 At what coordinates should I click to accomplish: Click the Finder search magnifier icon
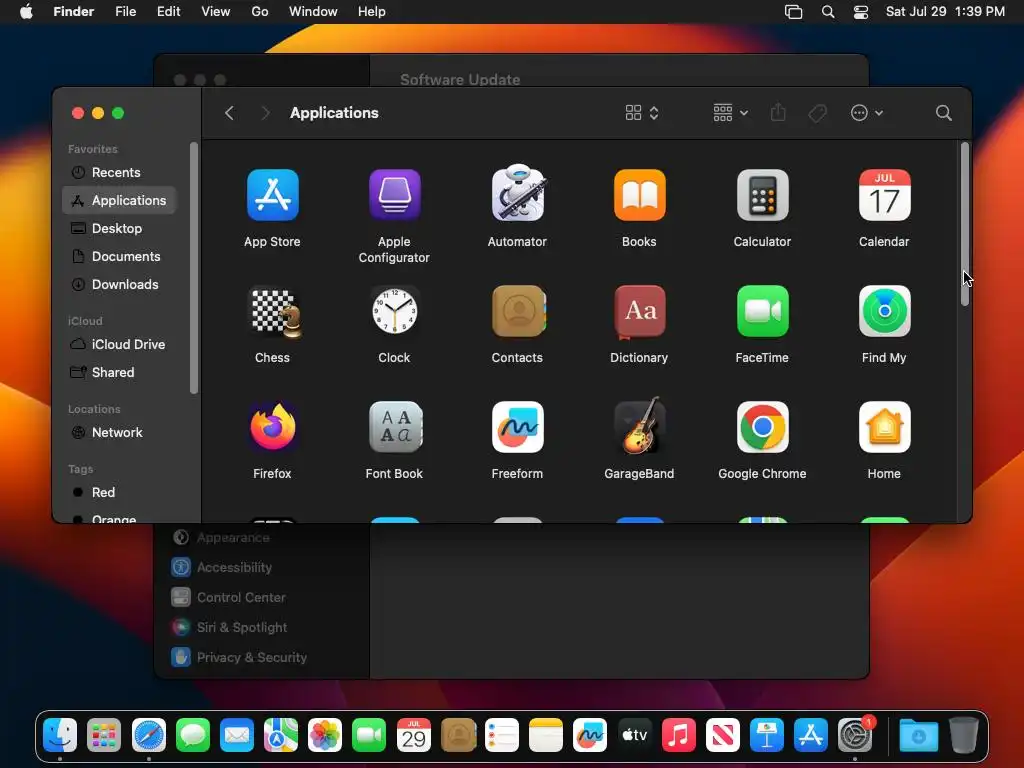click(943, 113)
